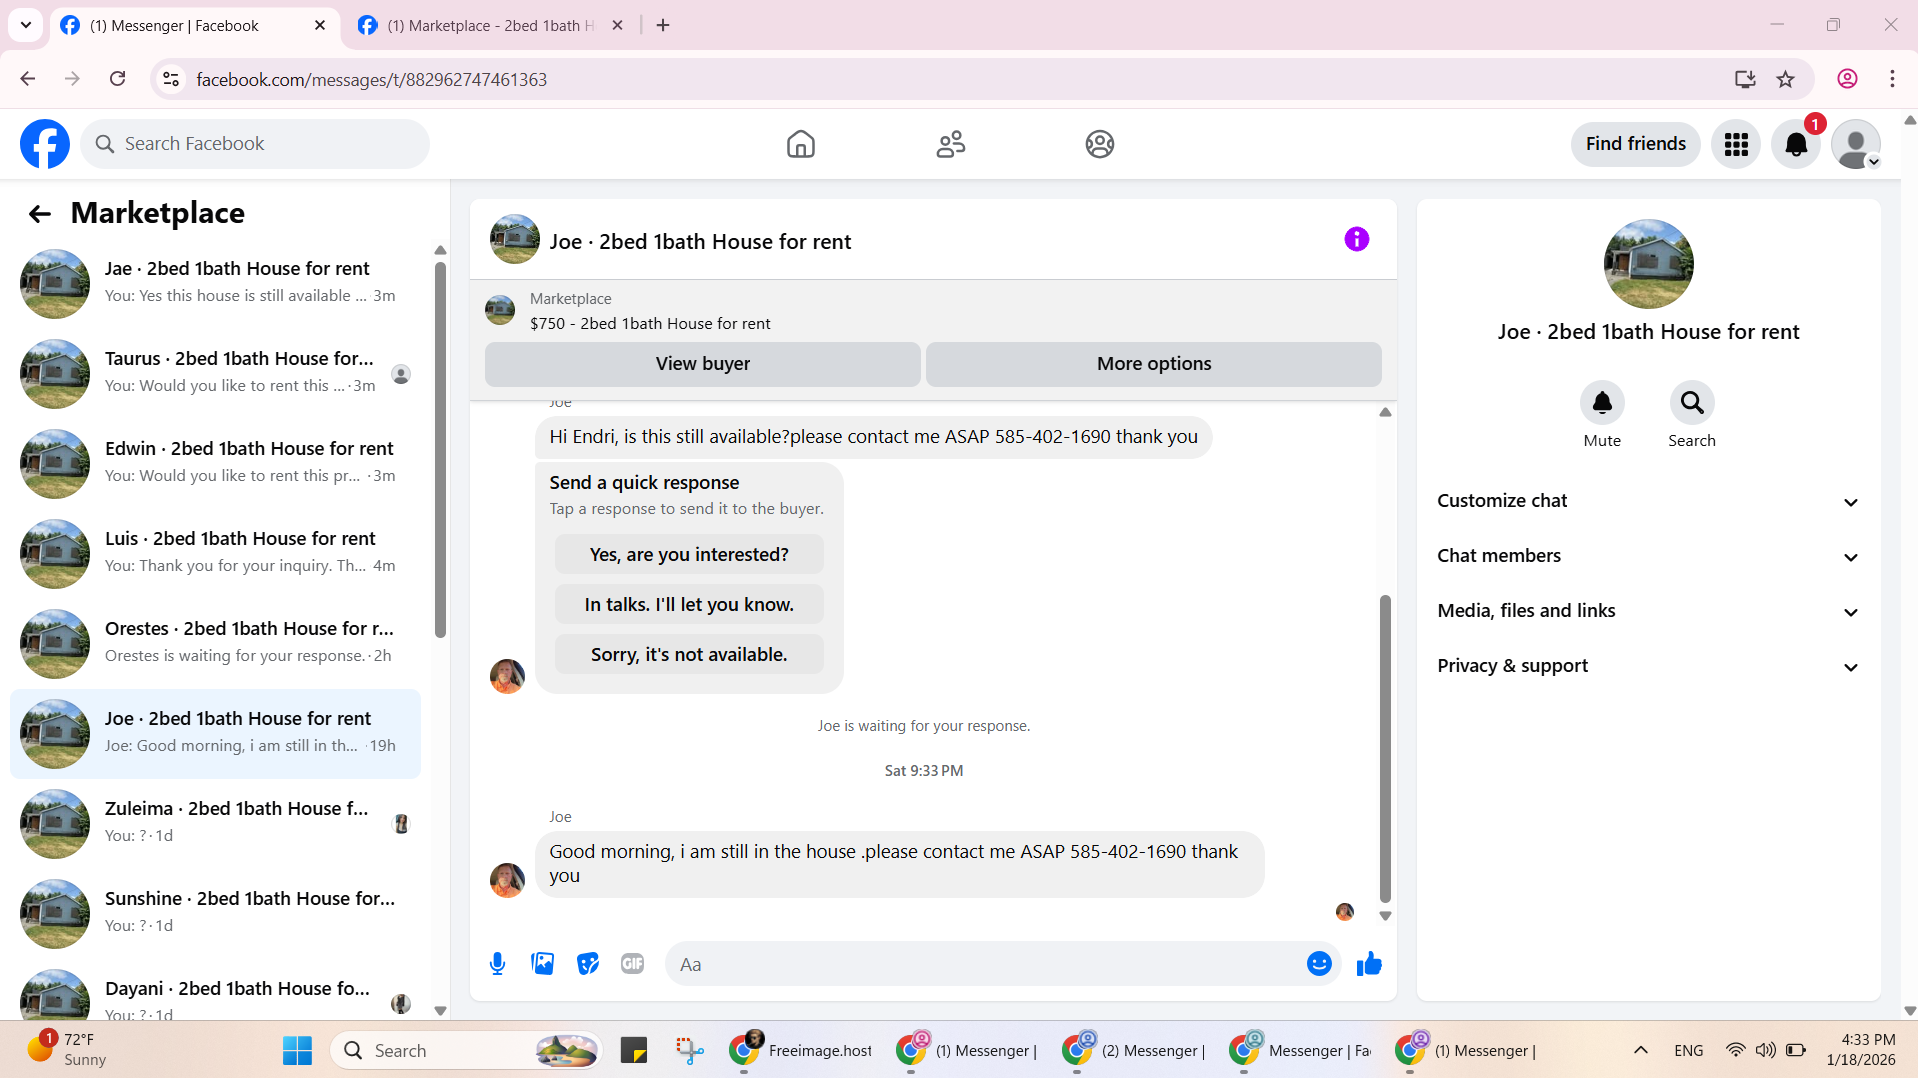Click the View buyer button
Viewport: 1918px width, 1078px height.
pyautogui.click(x=702, y=364)
